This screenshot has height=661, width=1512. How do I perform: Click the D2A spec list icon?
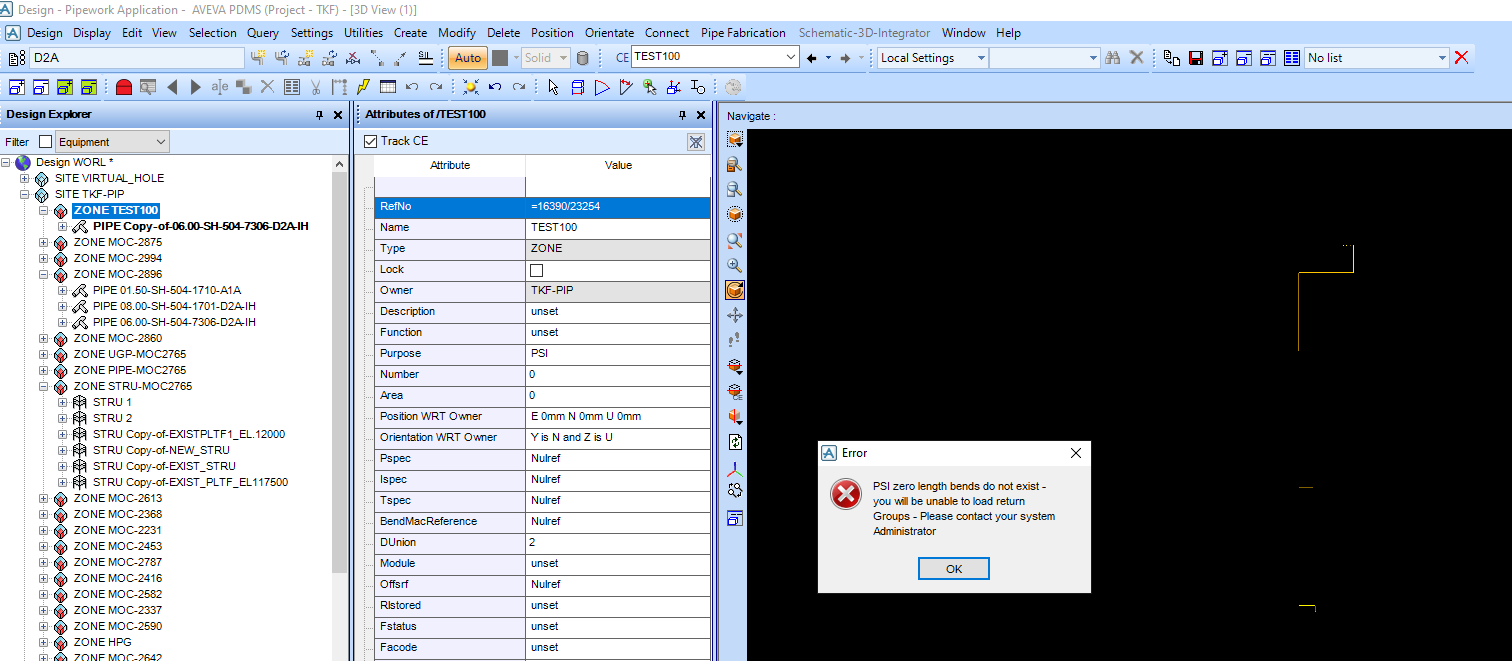click(x=17, y=58)
